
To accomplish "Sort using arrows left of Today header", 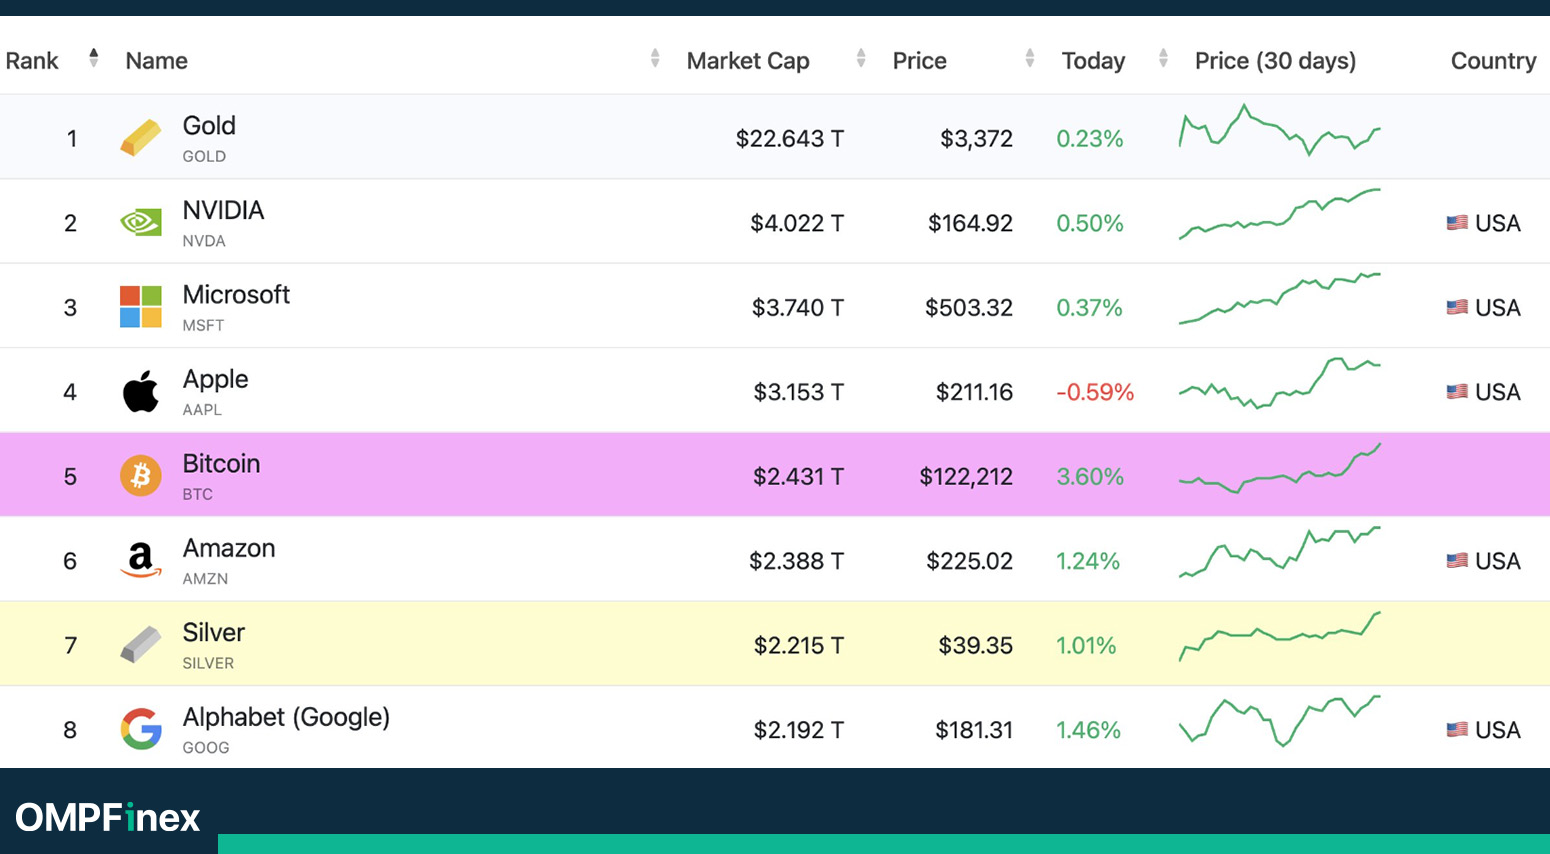I will point(1030,58).
